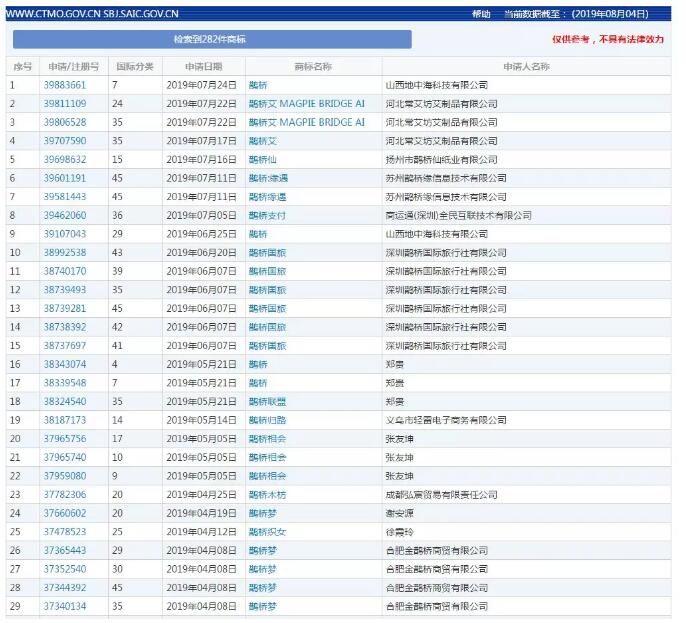Select applicant 成都弘宸贸易有限责任公司
Viewport: 686px width, 623px height.
[x=441, y=494]
